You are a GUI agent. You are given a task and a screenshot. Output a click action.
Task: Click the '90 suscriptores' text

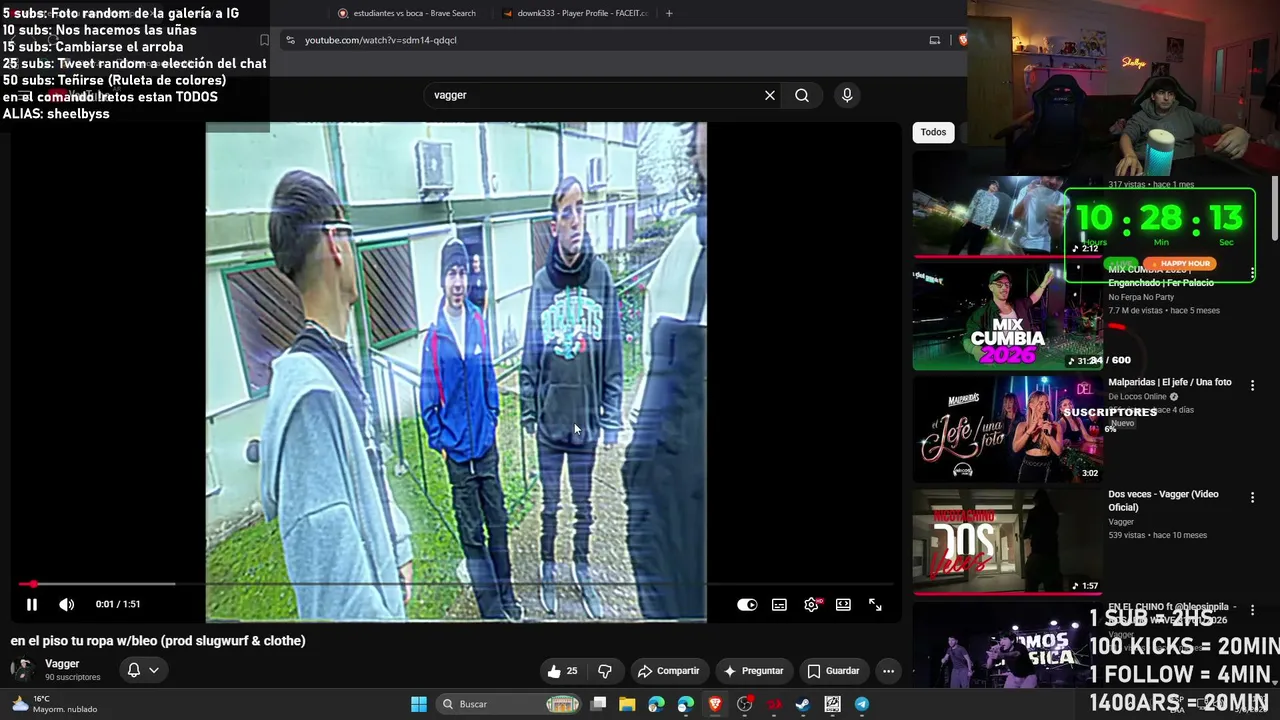(73, 678)
